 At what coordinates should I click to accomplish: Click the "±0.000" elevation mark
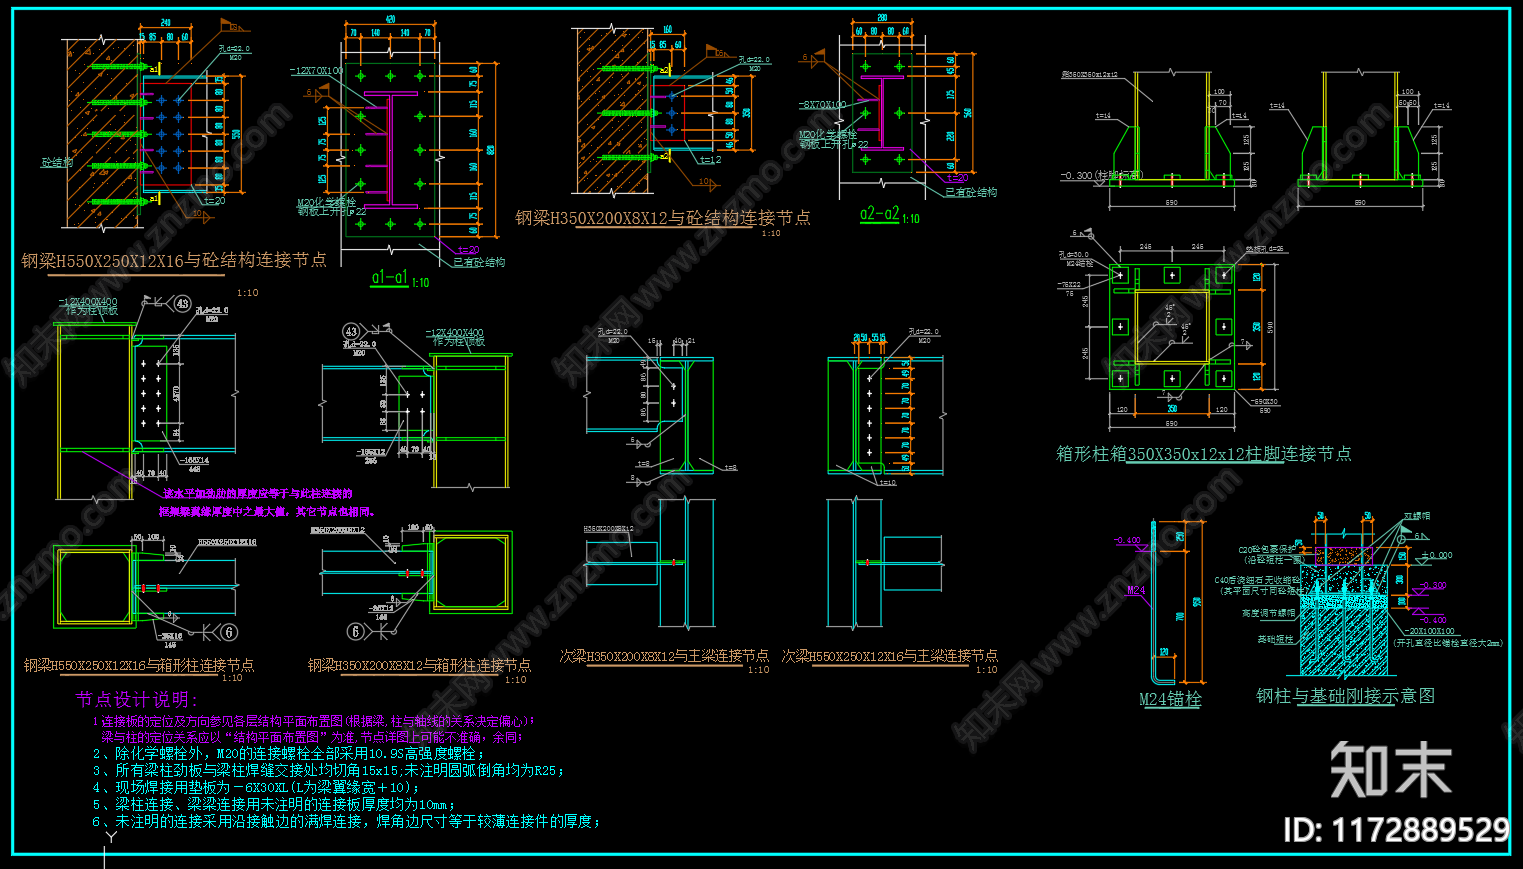[x=1437, y=555]
